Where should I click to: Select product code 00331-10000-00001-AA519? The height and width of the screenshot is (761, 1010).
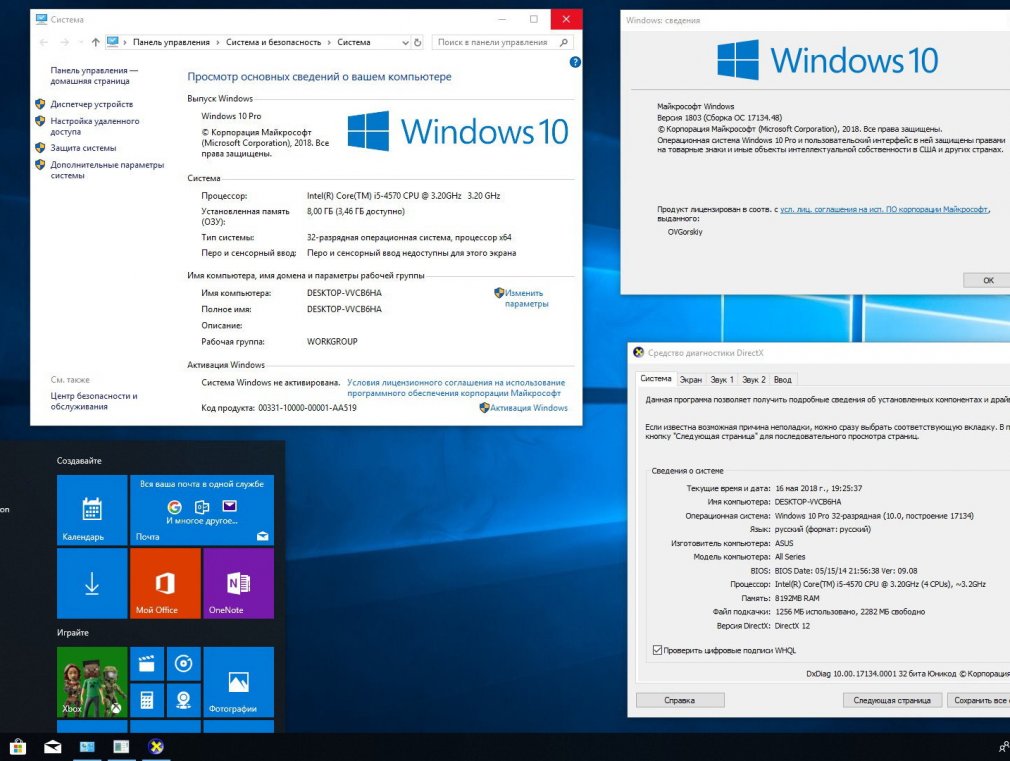coord(307,408)
